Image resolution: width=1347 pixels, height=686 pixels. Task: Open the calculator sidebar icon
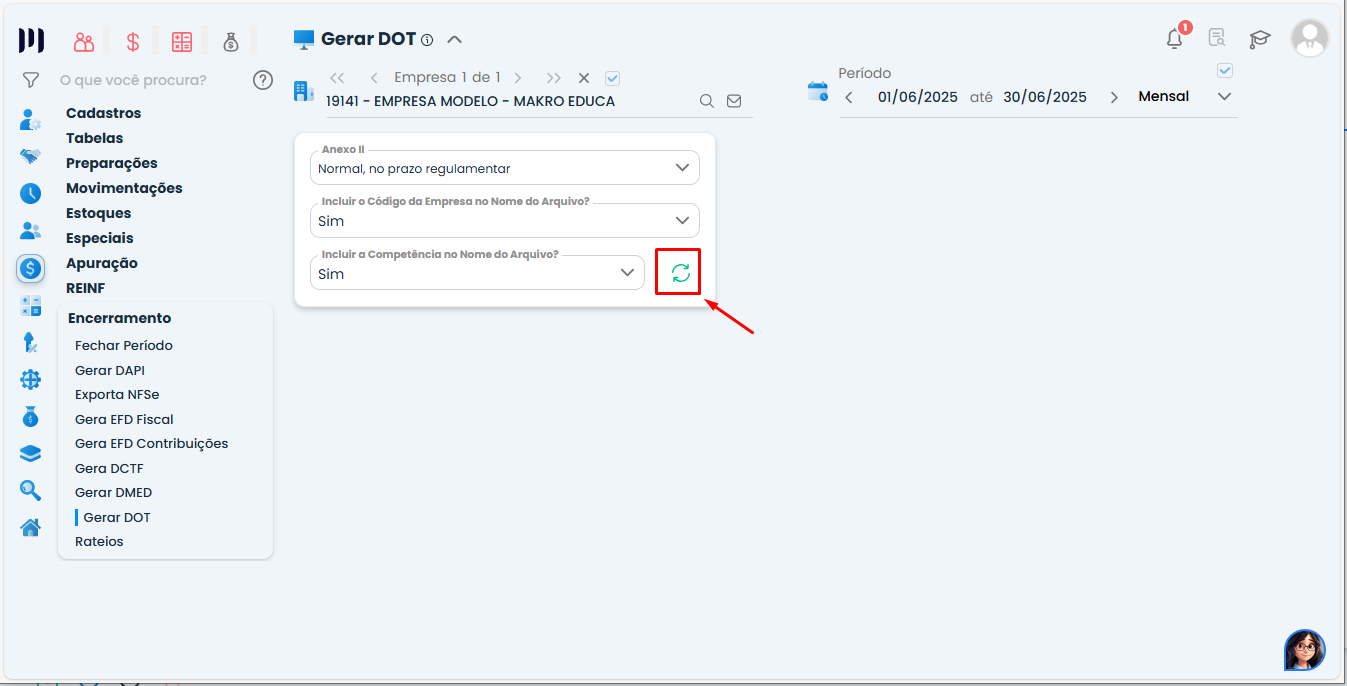point(31,306)
